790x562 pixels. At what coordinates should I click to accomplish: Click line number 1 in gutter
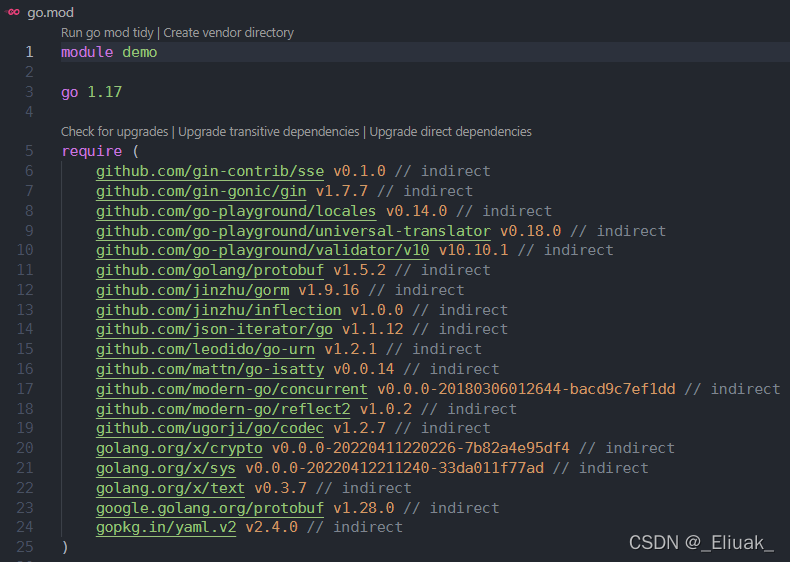click(29, 52)
